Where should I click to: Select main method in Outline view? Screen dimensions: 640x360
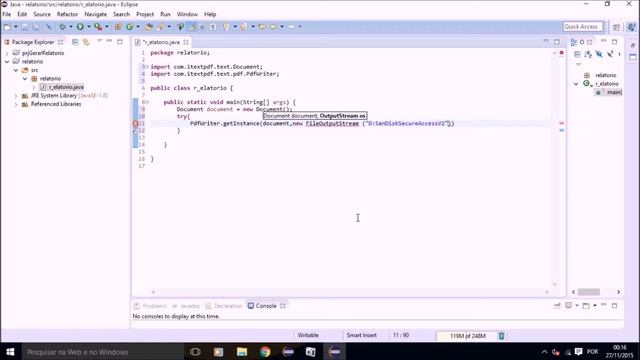coord(609,92)
